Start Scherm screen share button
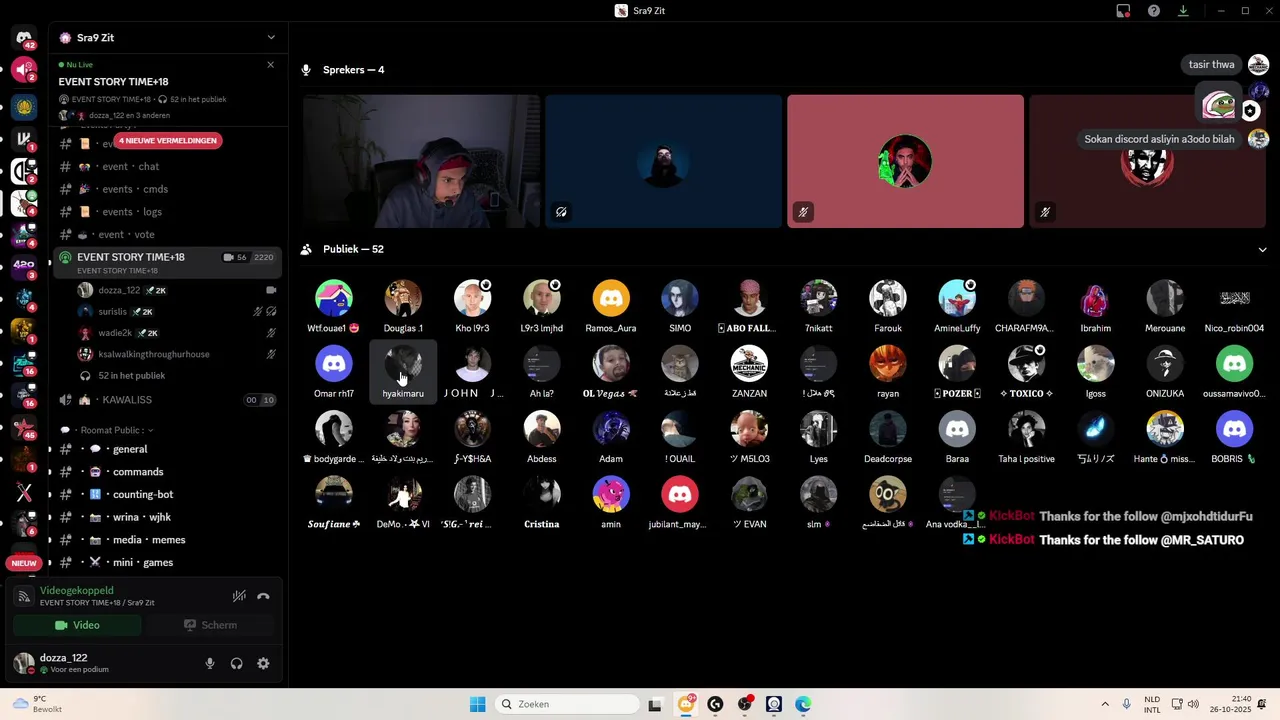This screenshot has width=1280, height=720. pos(210,625)
